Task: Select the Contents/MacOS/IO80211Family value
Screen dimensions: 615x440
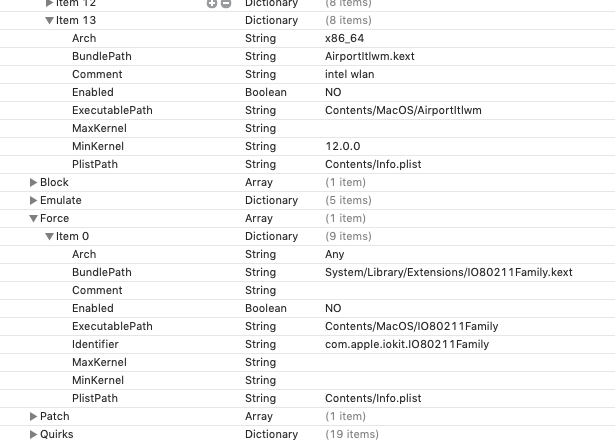Action: pyautogui.click(x=411, y=326)
